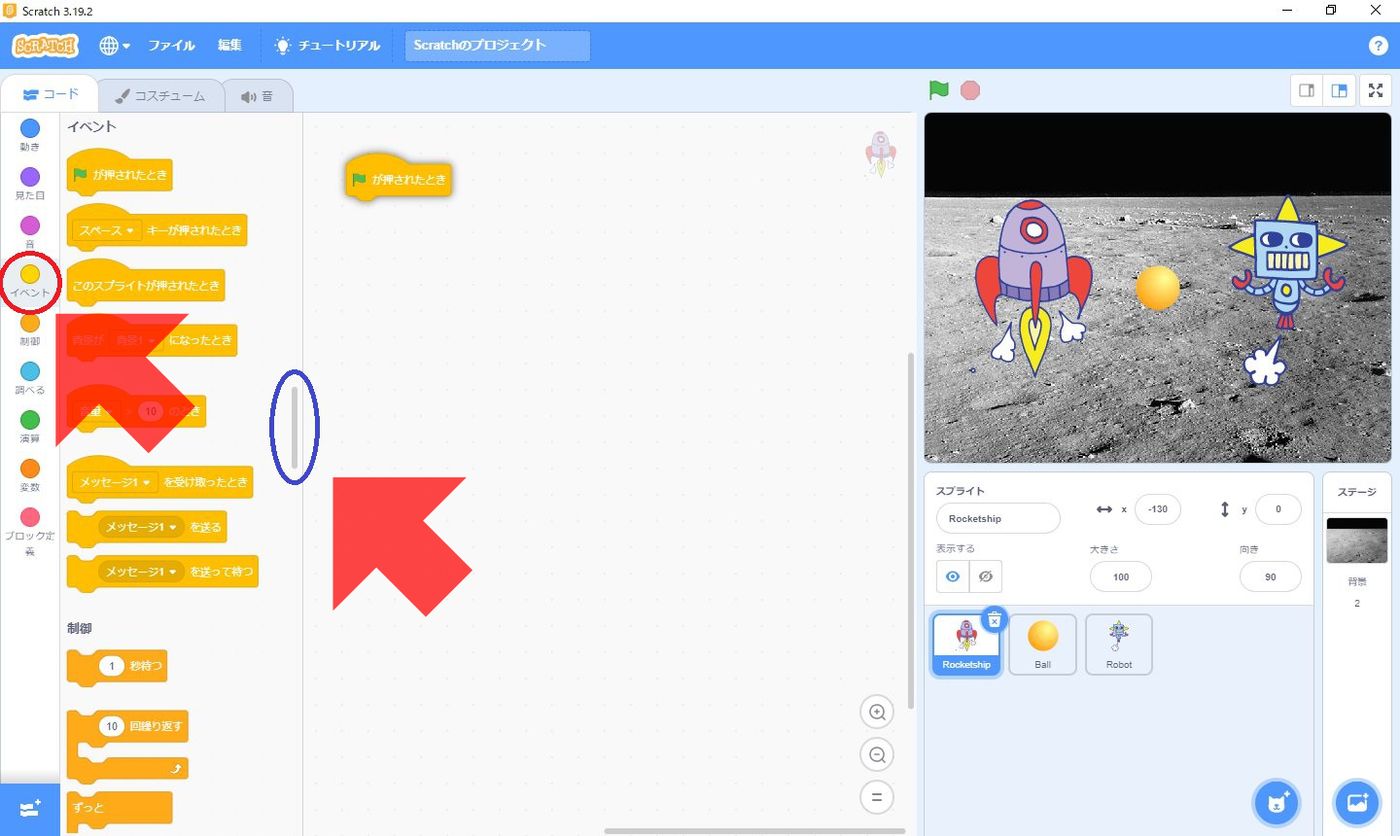Open the メッセージ1 dropdown in を送って待つ block
Screen dimensions: 1400x836
141,572
